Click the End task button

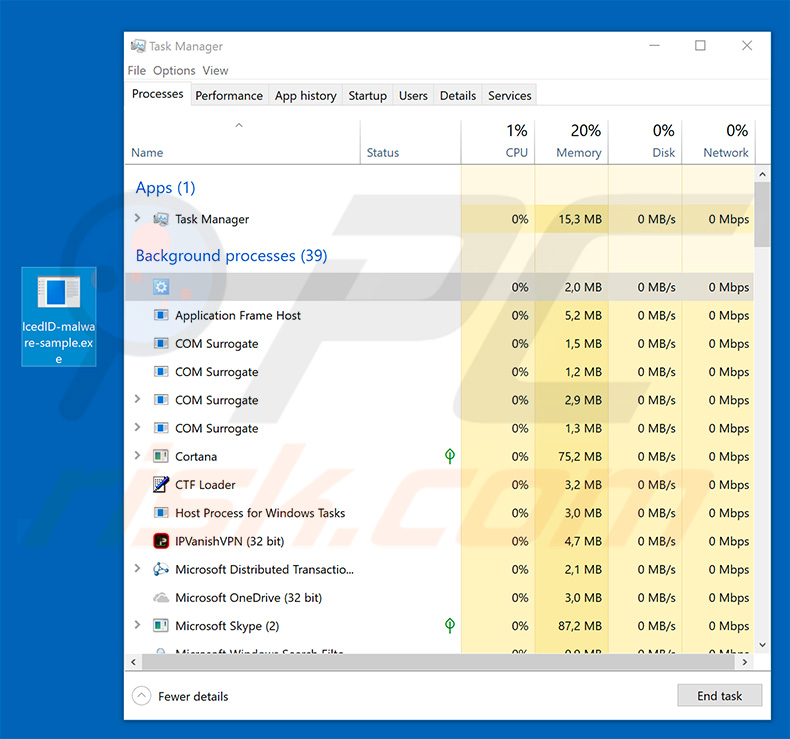pos(719,696)
